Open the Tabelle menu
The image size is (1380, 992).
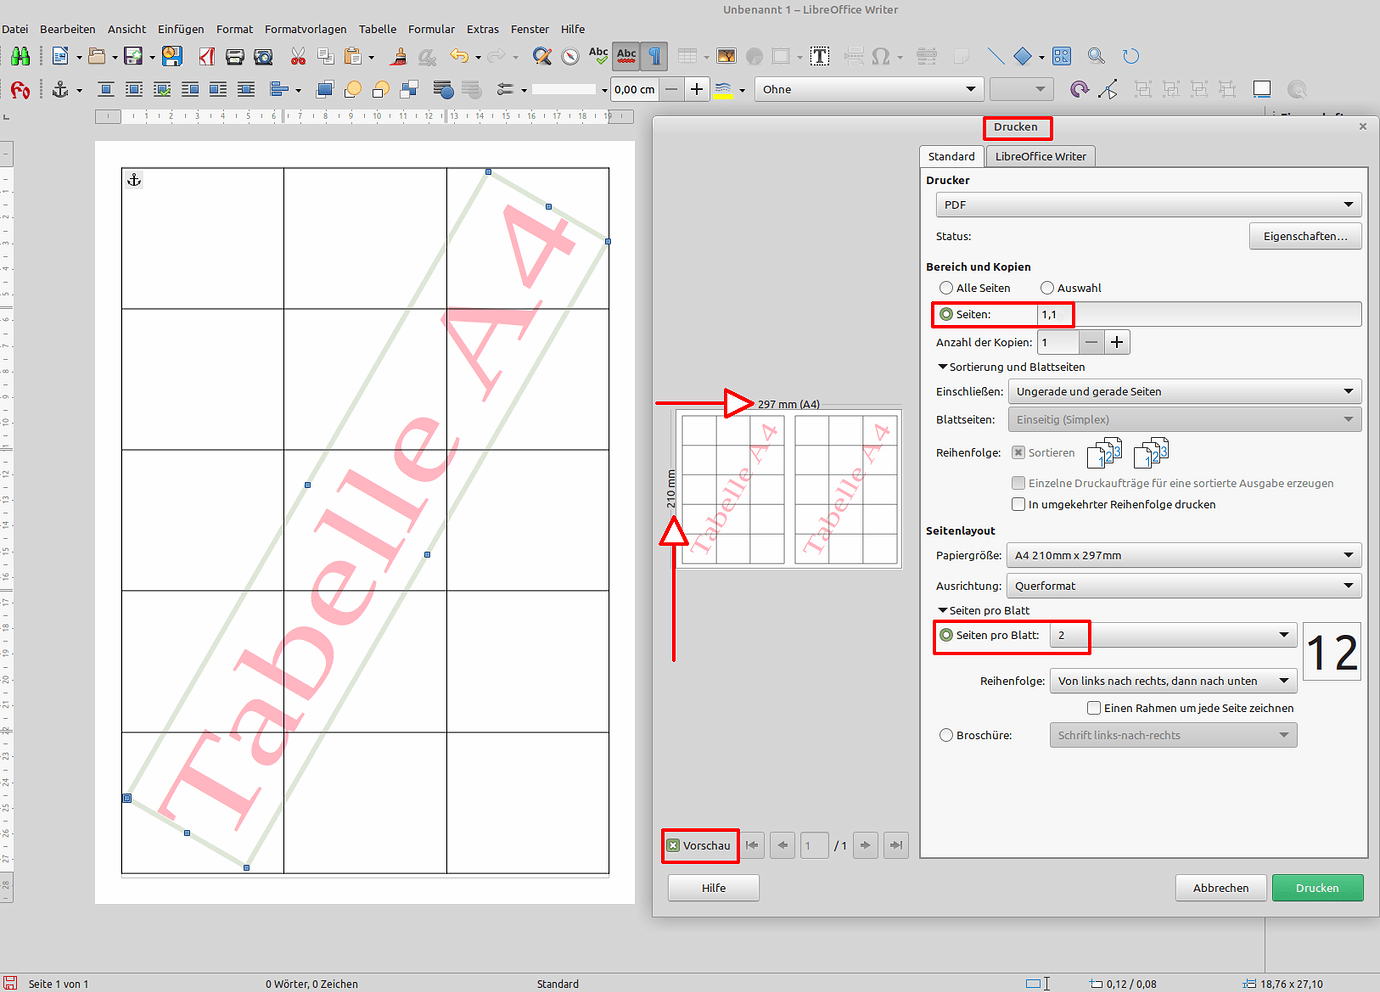[378, 29]
